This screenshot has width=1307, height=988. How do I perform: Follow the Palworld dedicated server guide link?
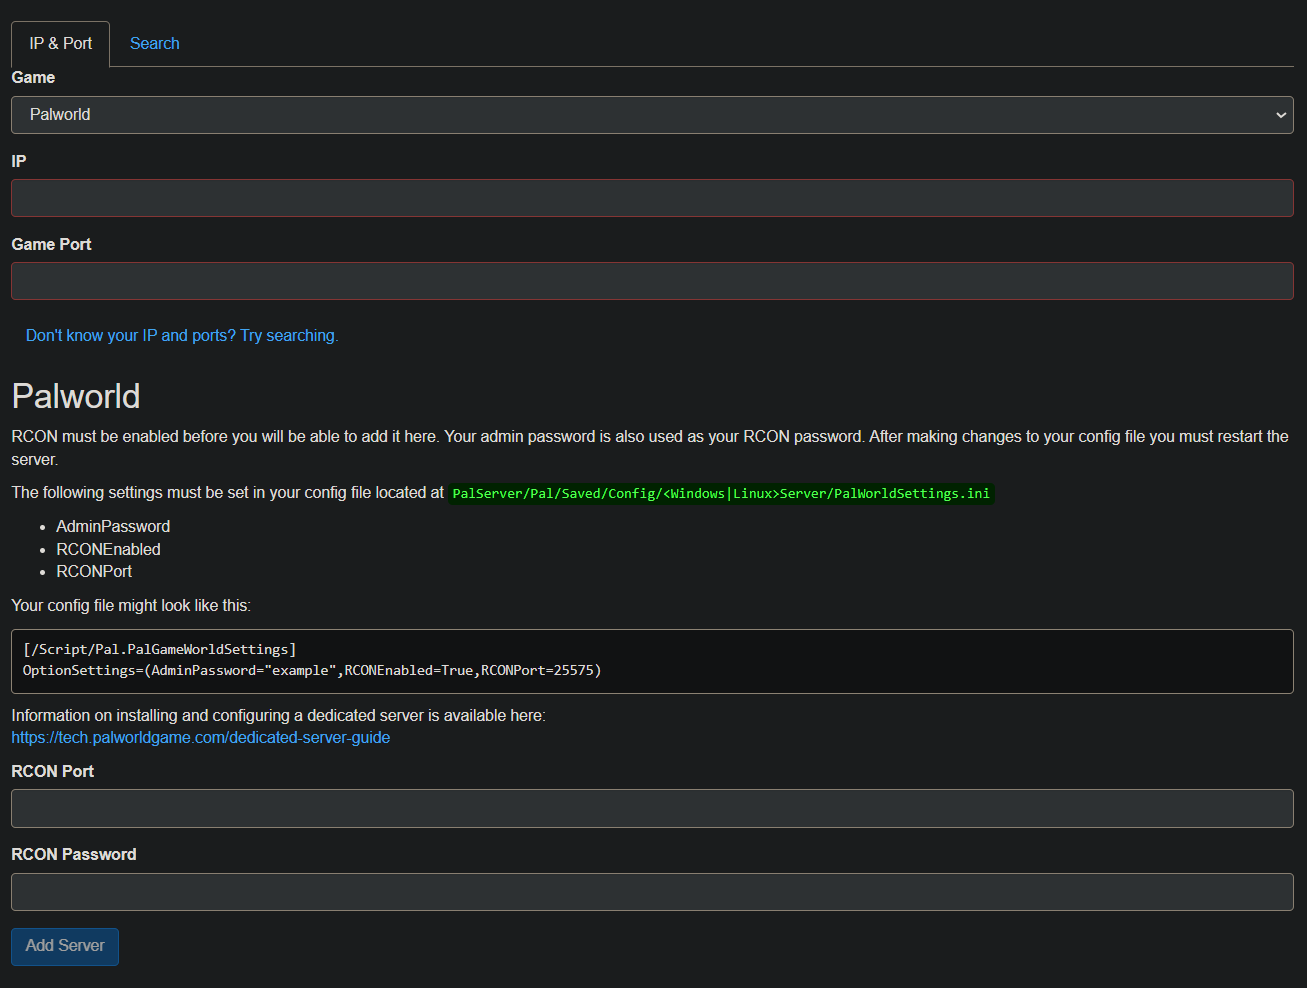200,737
